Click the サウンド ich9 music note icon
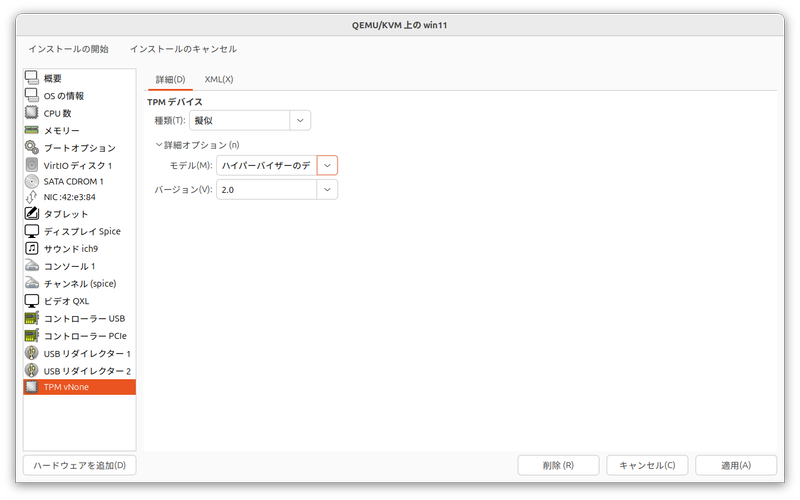Image resolution: width=800 pixels, height=500 pixels. [32, 248]
